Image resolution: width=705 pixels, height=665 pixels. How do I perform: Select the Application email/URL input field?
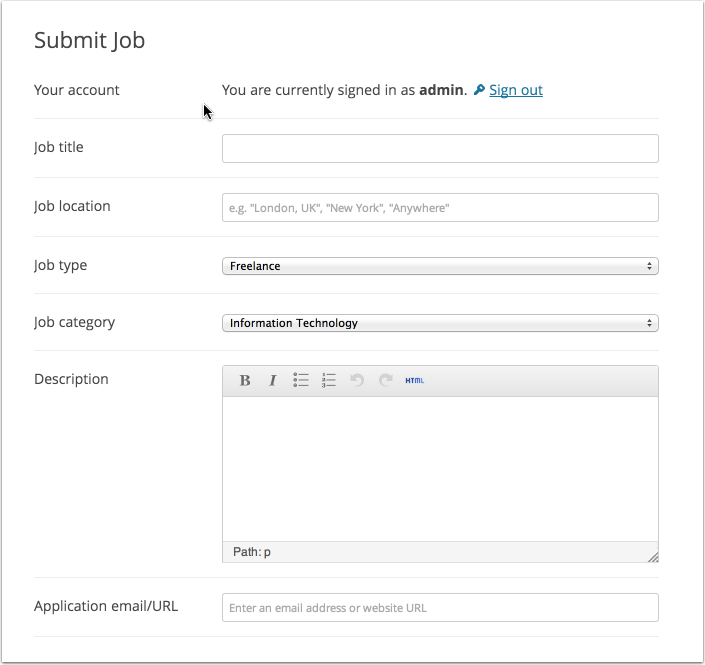pos(440,607)
